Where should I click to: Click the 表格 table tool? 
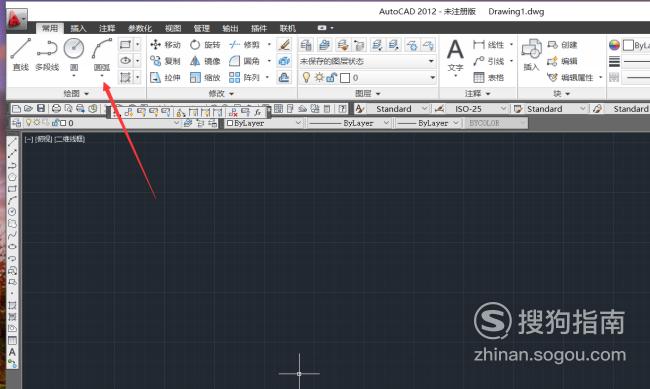click(488, 78)
